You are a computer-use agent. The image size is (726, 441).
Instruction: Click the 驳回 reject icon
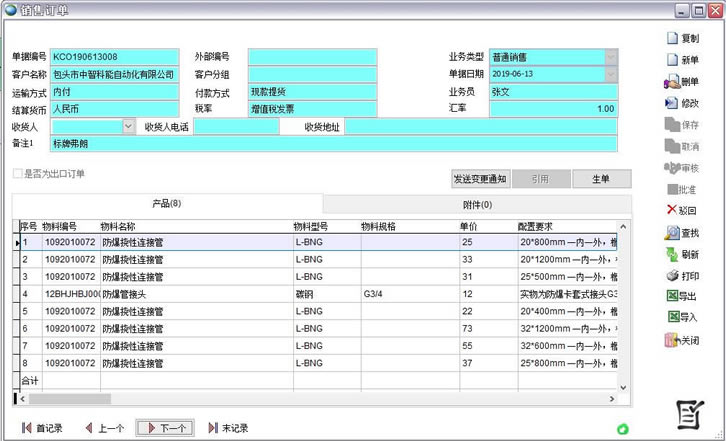[672, 210]
